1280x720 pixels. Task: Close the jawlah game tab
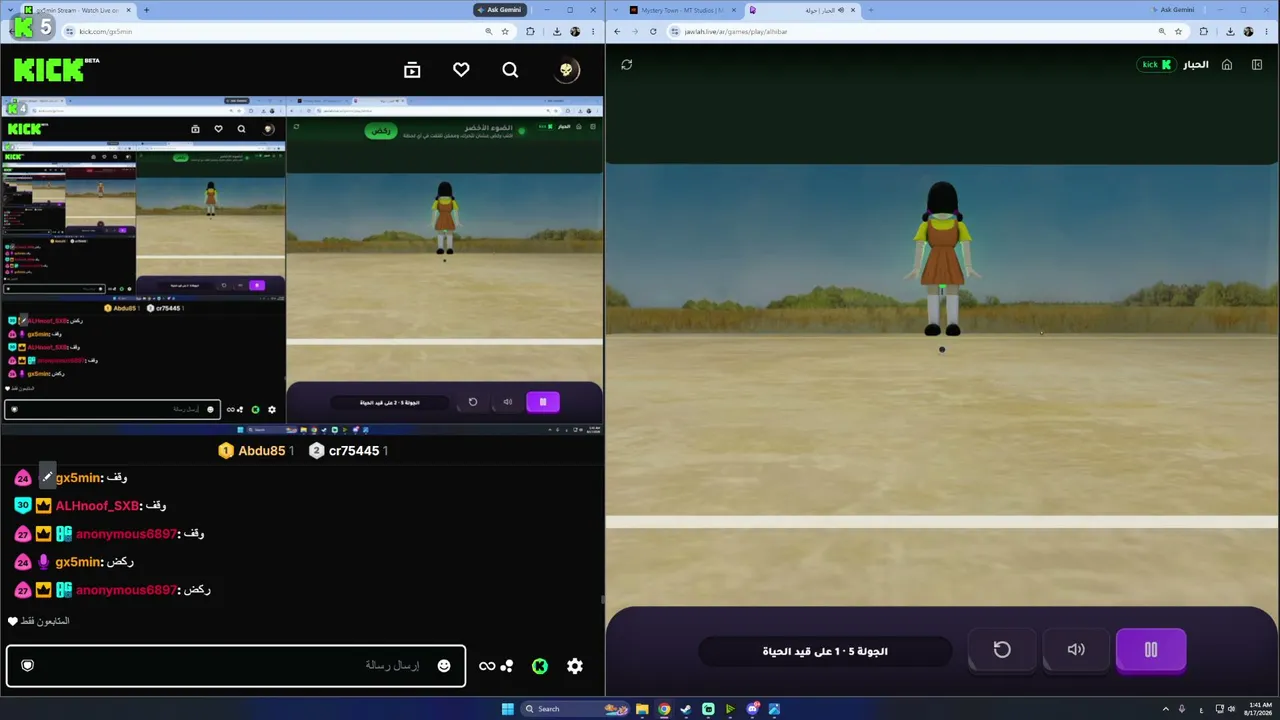pos(855,10)
